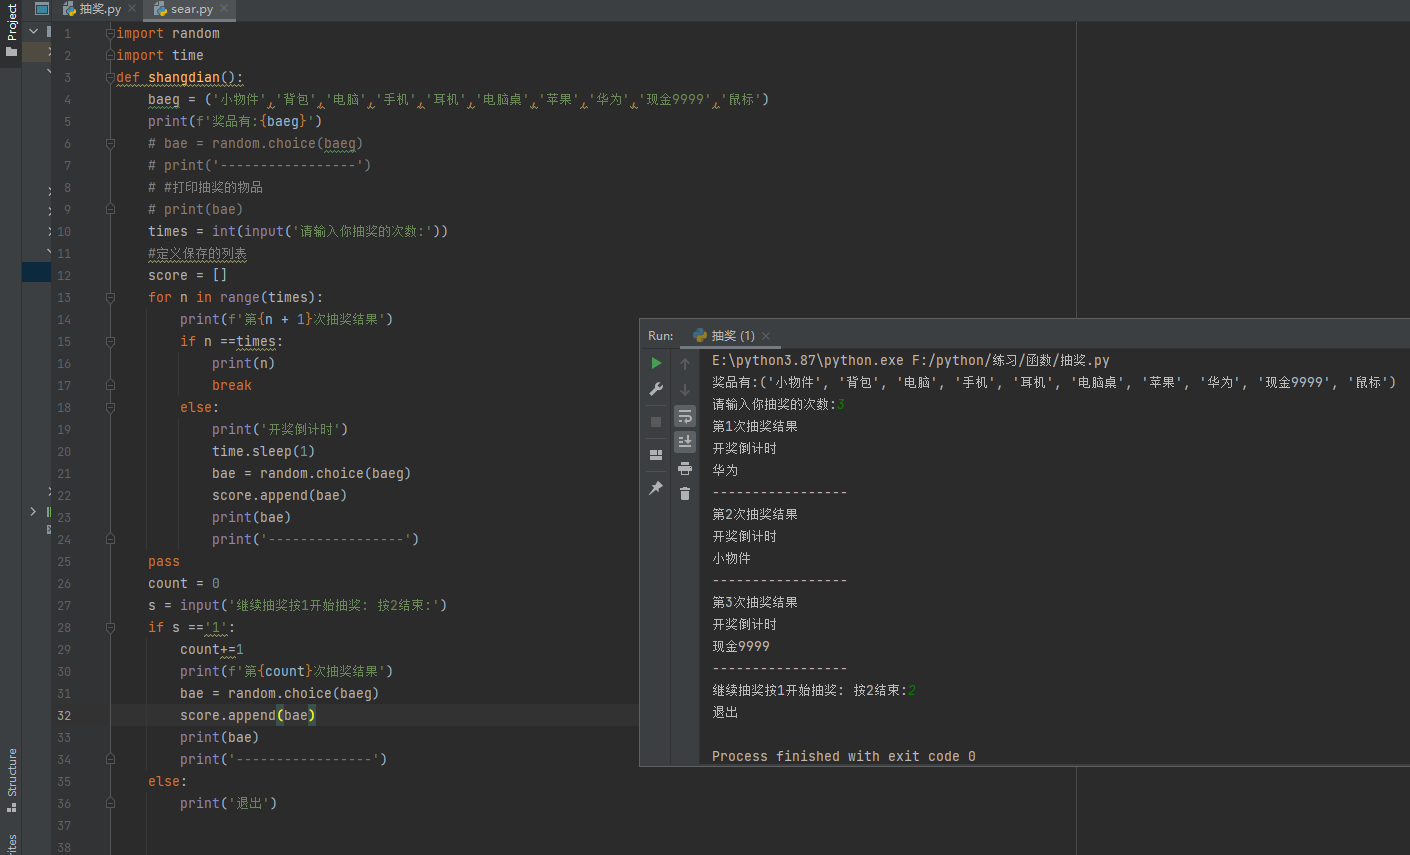The height and width of the screenshot is (855, 1410).
Task: Click 'count+=1' on line 29
Action: pyautogui.click(x=212, y=649)
